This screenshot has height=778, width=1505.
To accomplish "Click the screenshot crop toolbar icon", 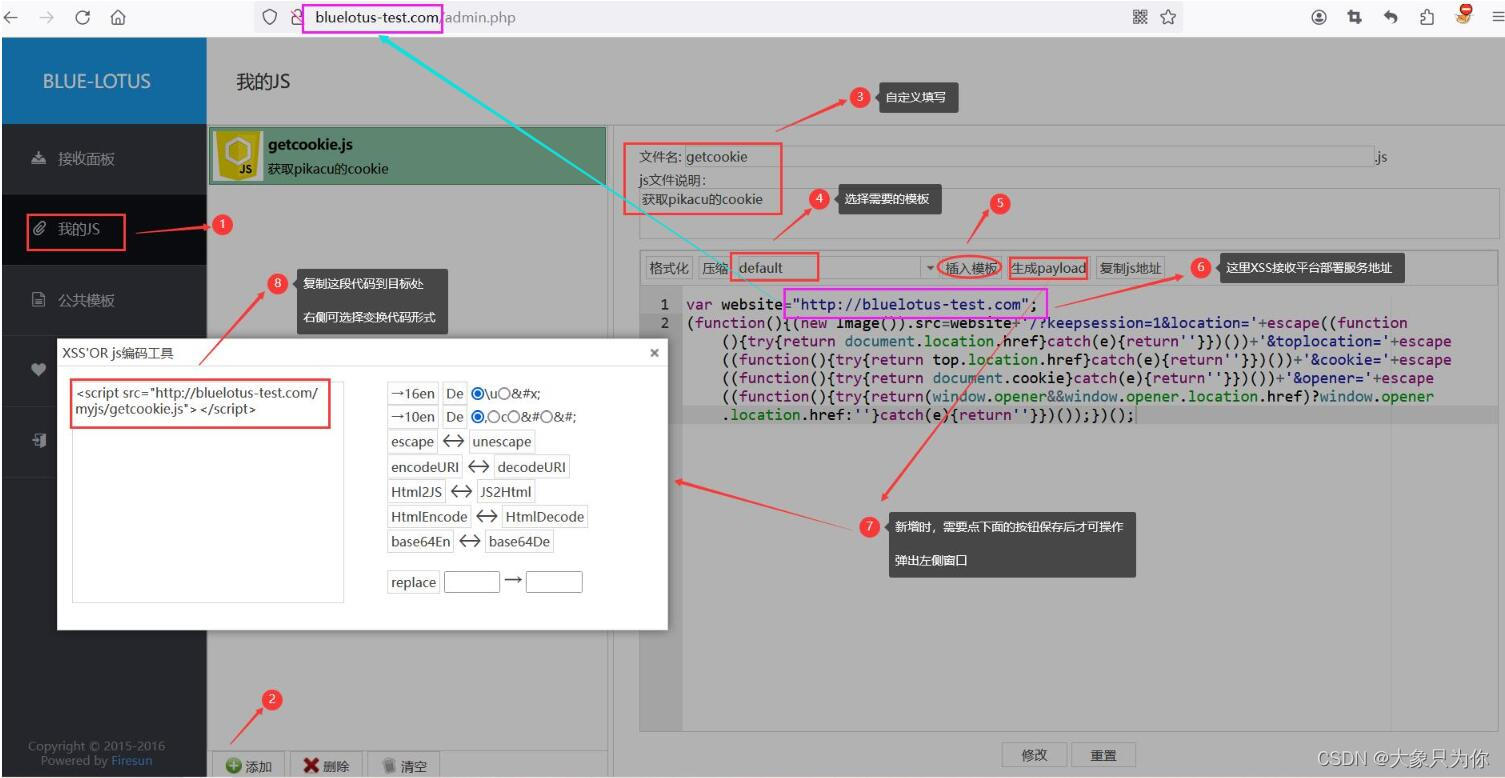I will pos(1355,17).
